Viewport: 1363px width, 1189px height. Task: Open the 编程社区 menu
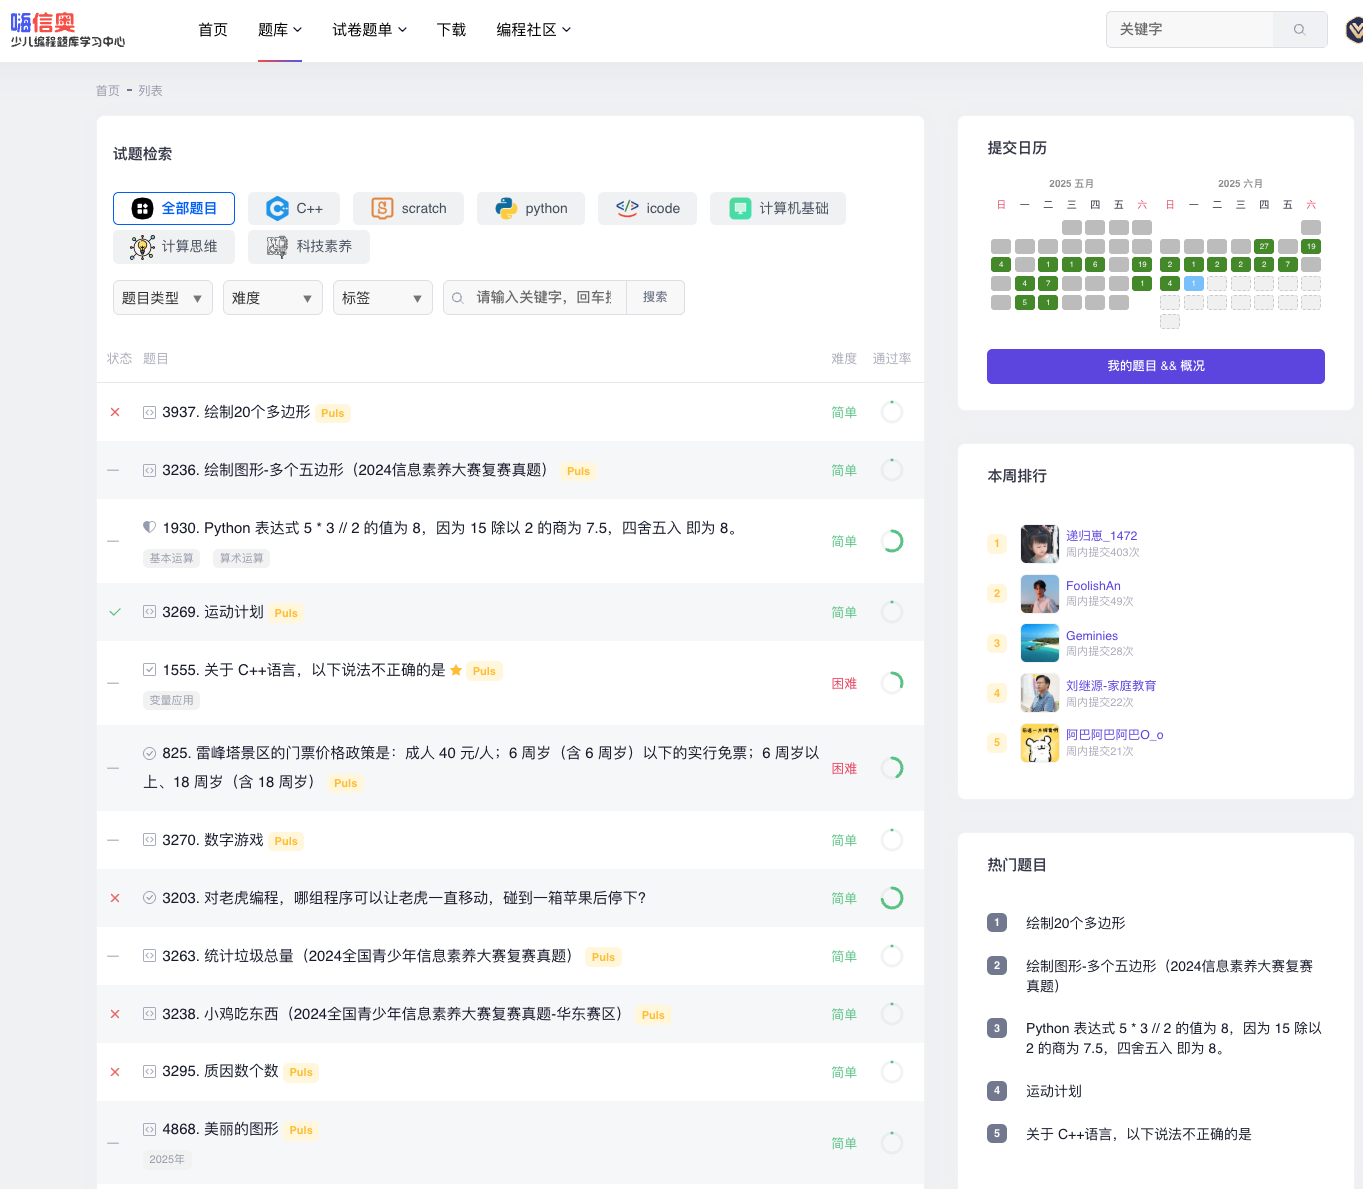coord(534,30)
